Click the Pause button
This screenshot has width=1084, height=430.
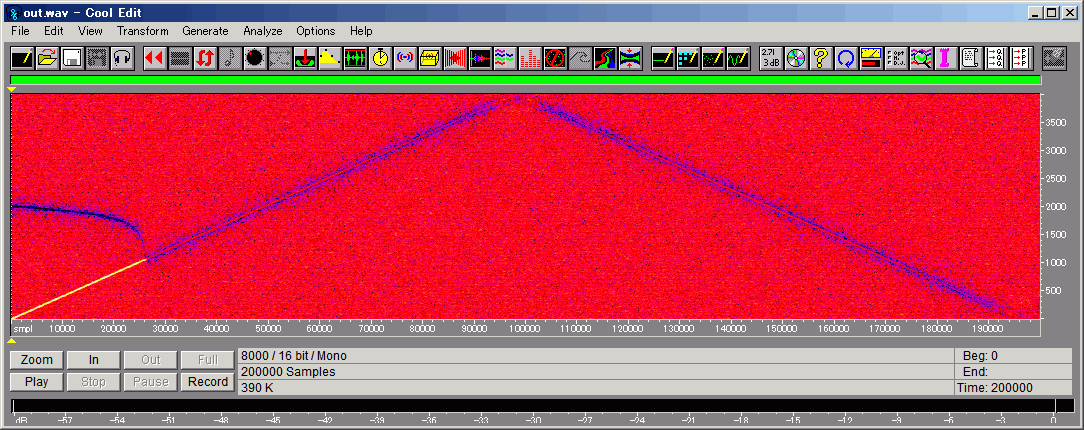coord(151,382)
